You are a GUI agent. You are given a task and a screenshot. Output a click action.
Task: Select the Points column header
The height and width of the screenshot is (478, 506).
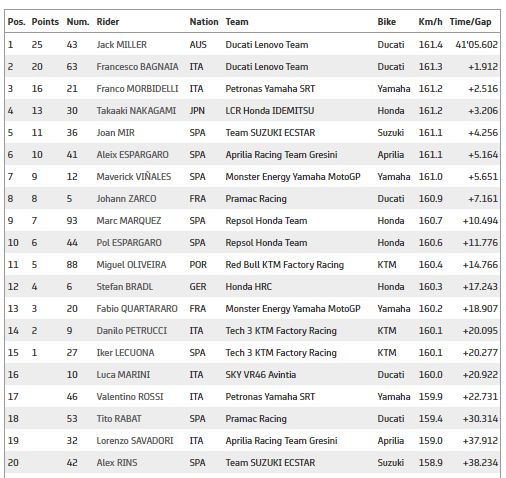coord(45,22)
